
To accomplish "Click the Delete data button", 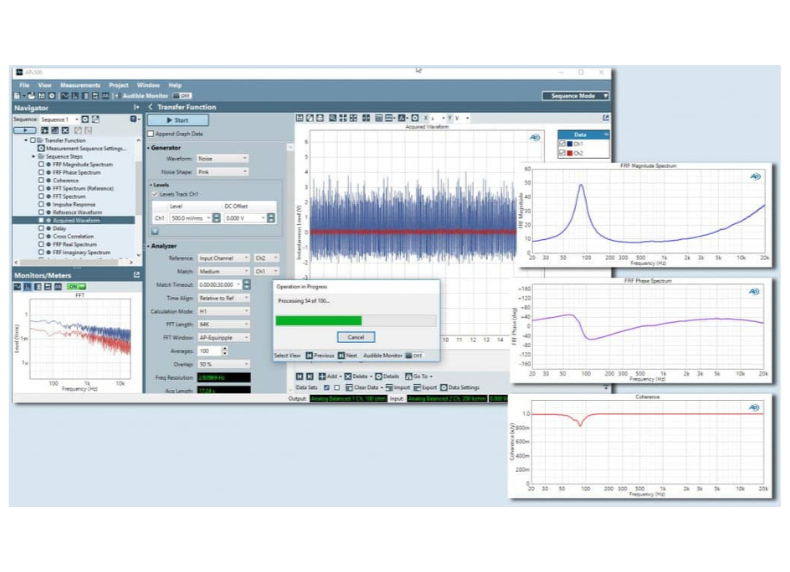I will coord(358,376).
